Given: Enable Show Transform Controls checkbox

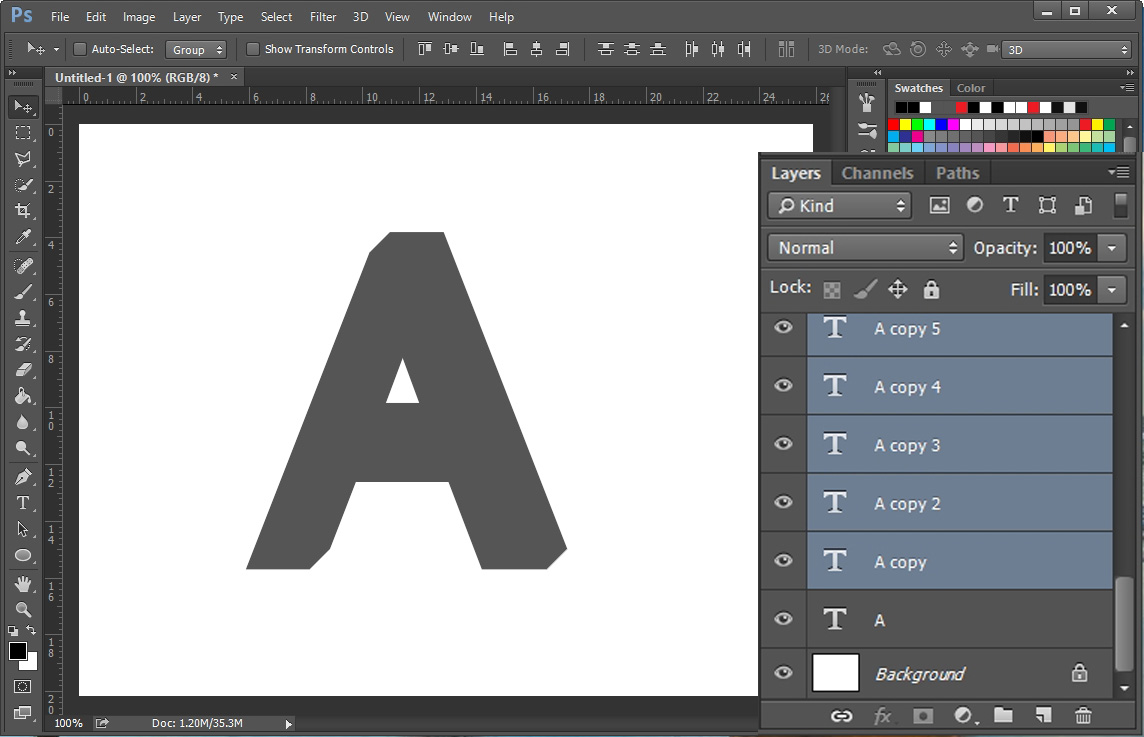Looking at the screenshot, I should [253, 49].
